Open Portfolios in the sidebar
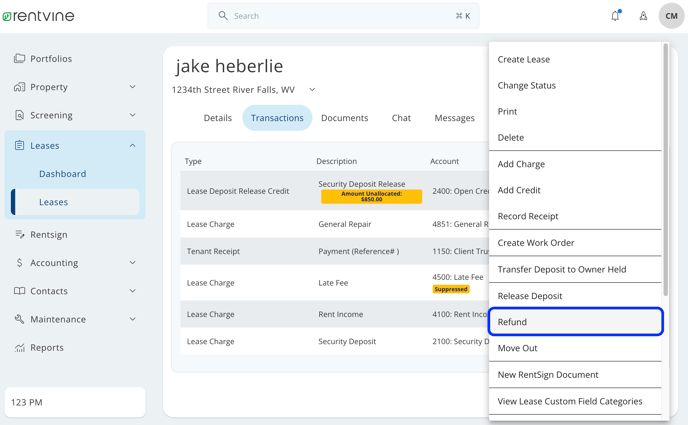This screenshot has width=688, height=425. pyautogui.click(x=50, y=58)
